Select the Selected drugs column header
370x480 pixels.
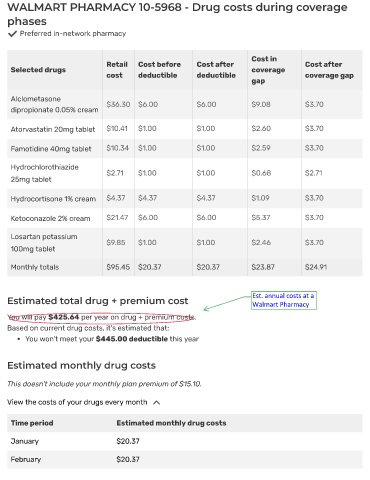point(38,70)
